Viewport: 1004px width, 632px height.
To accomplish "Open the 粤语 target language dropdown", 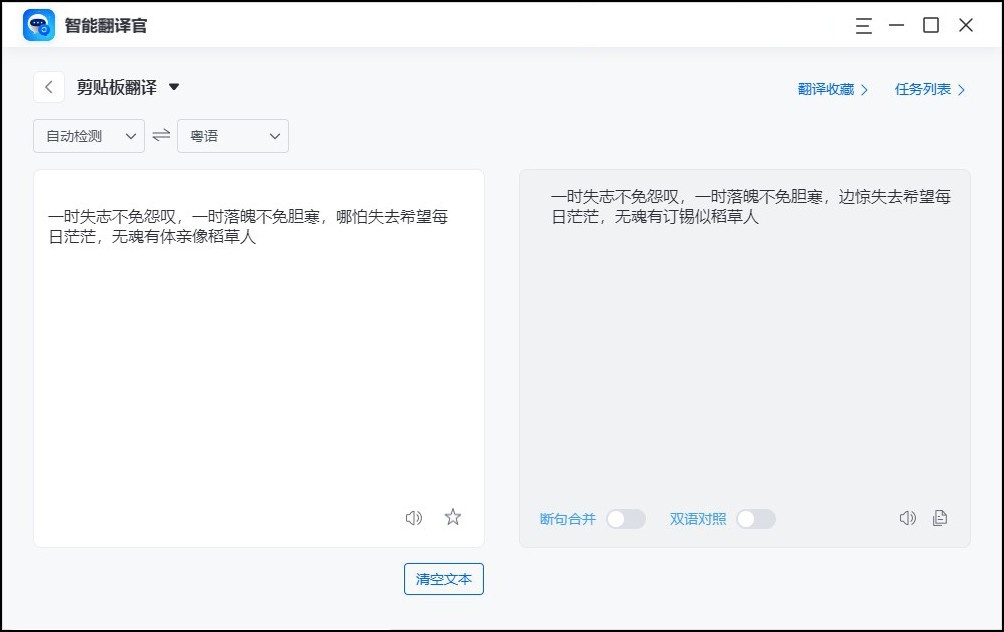I will (x=232, y=135).
